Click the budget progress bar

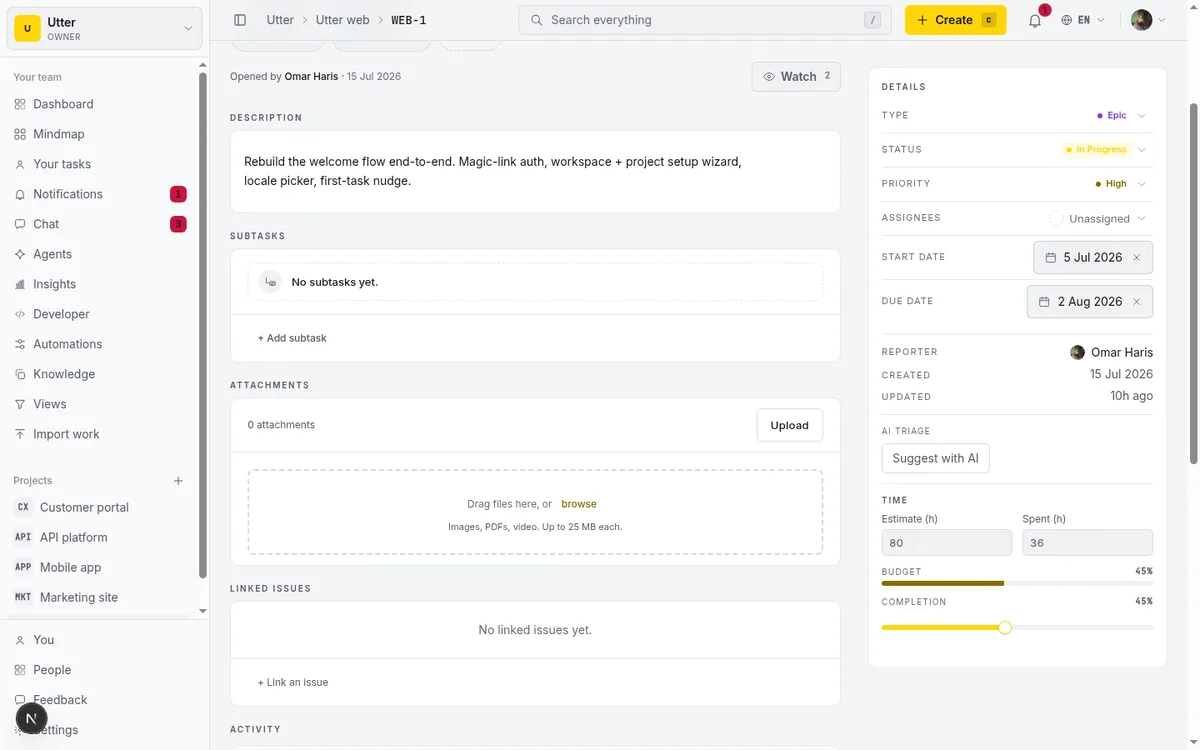point(1017,583)
